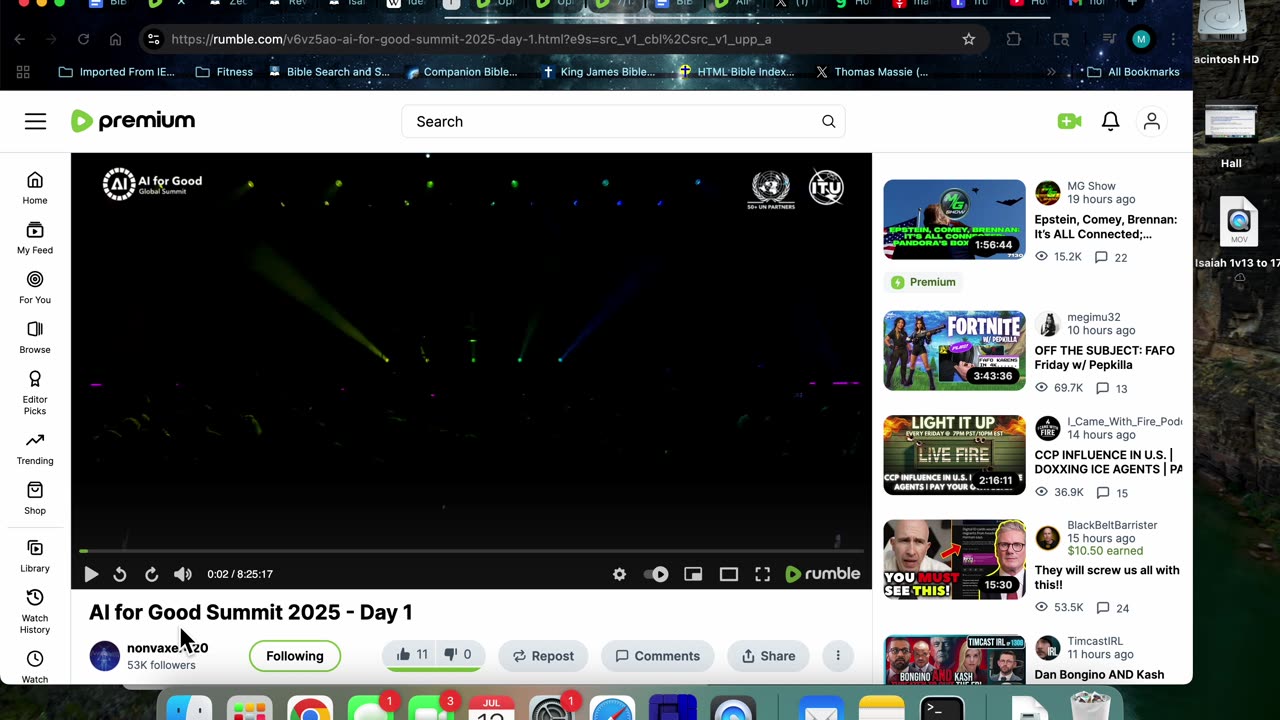This screenshot has height=720, width=1280.
Task: Open My Feed in the sidebar
Action: [35, 237]
